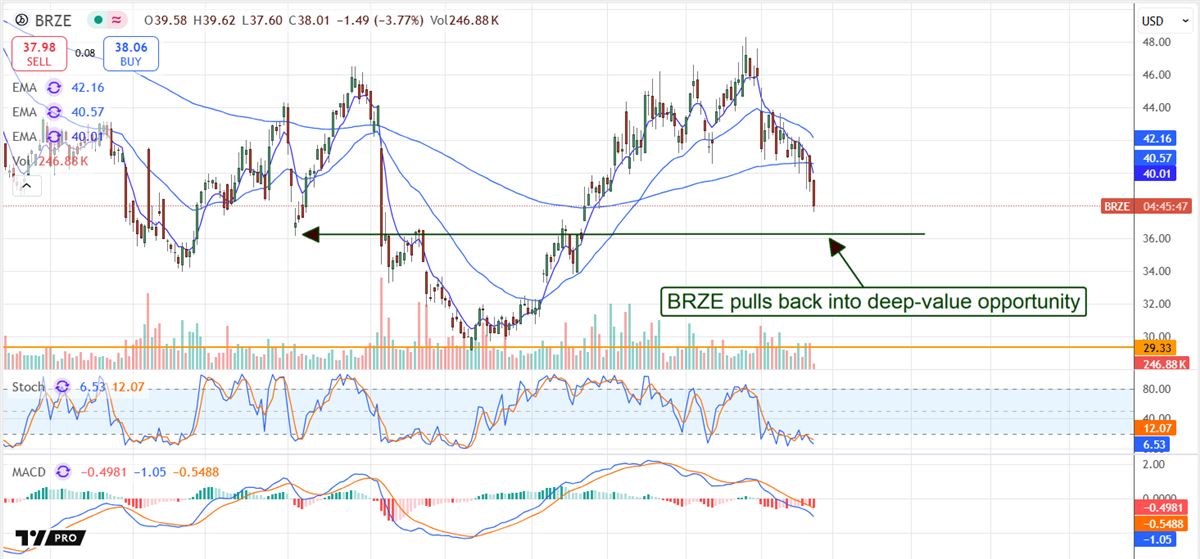Click the MACD indicator refresh icon

64,471
